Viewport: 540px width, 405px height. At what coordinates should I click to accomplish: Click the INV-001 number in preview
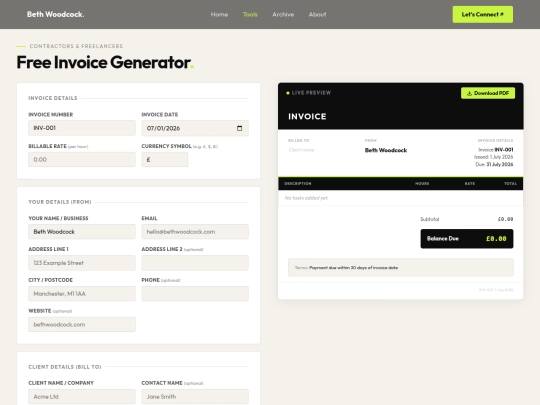point(504,149)
